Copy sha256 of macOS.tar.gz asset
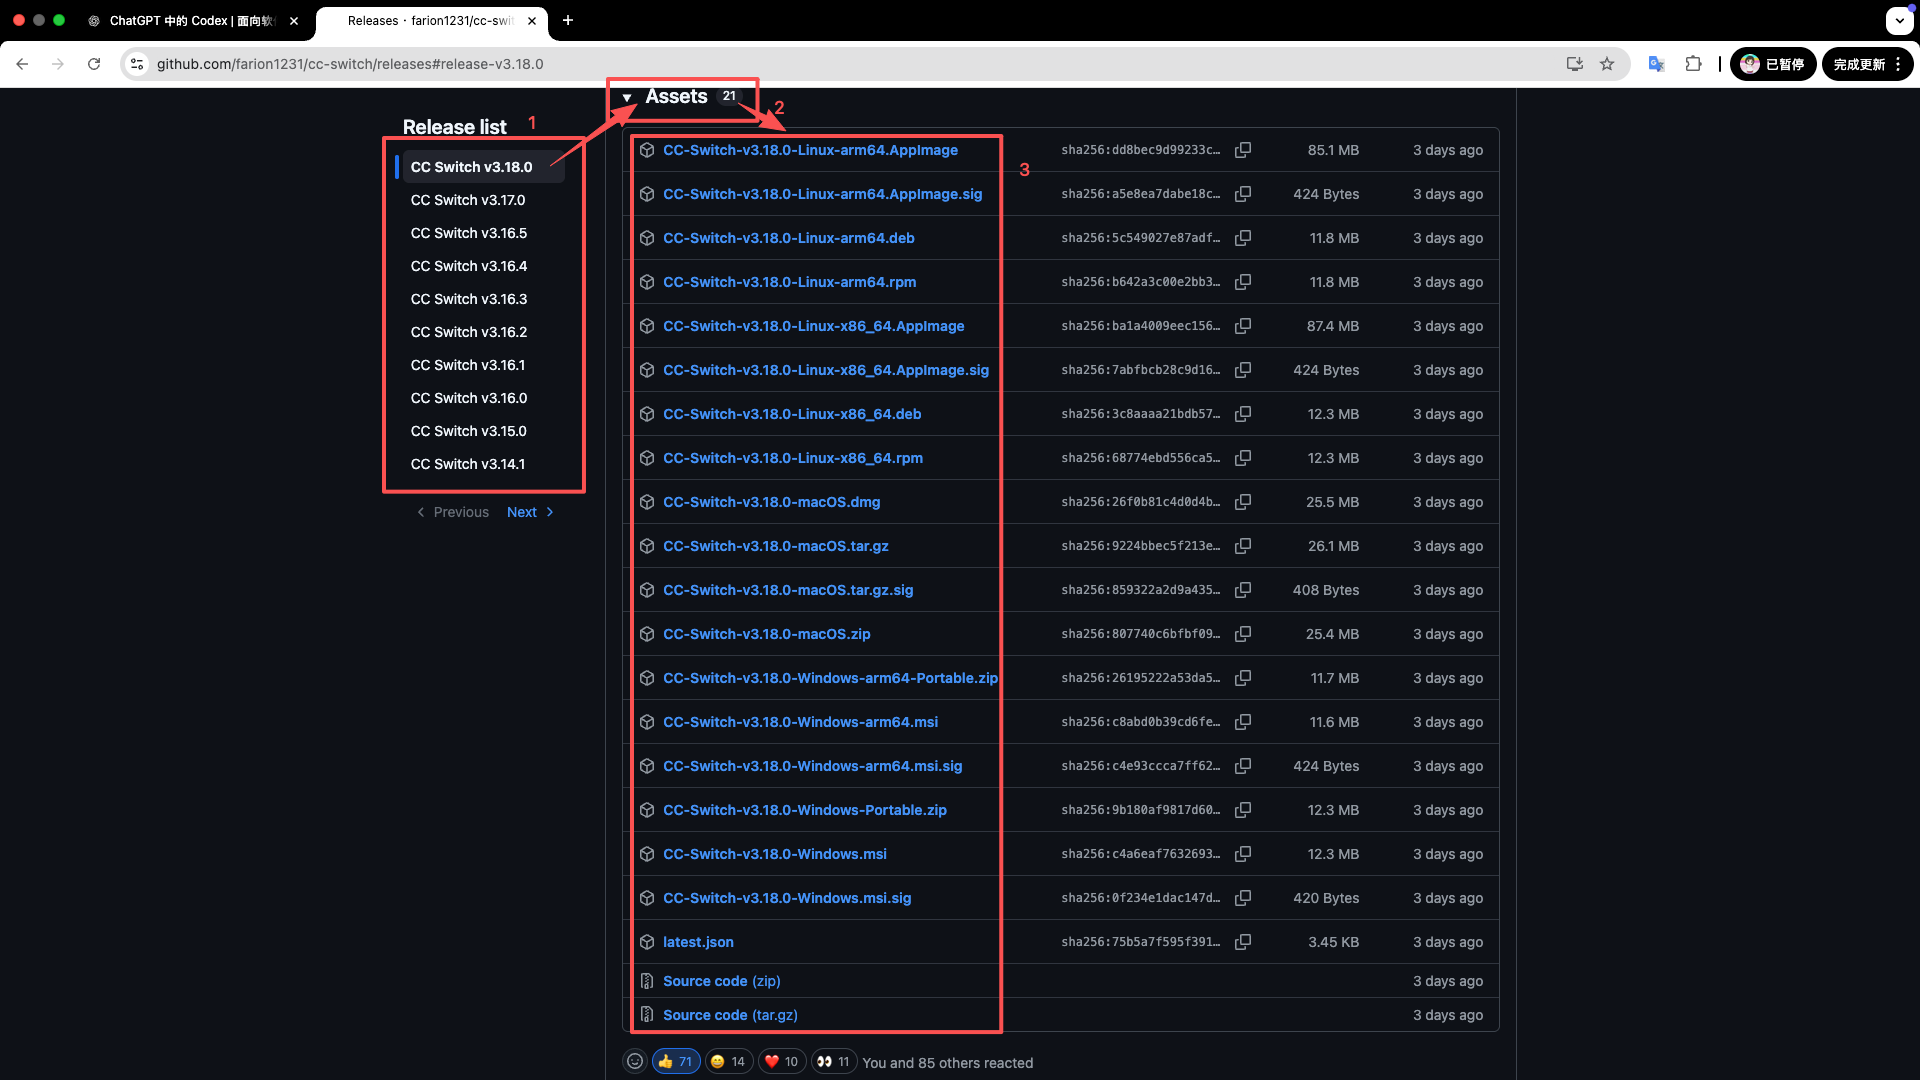The height and width of the screenshot is (1080, 1920). [1243, 546]
